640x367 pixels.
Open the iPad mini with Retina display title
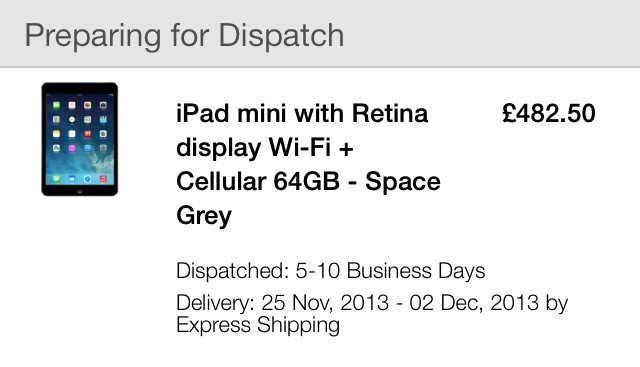[x=308, y=164]
